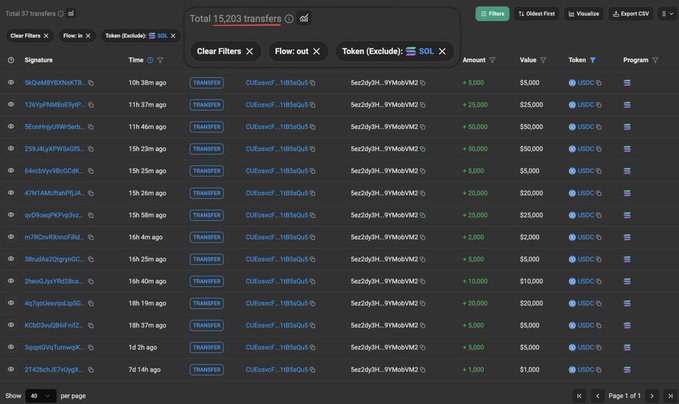Change sort order via Oldest First

click(x=537, y=14)
